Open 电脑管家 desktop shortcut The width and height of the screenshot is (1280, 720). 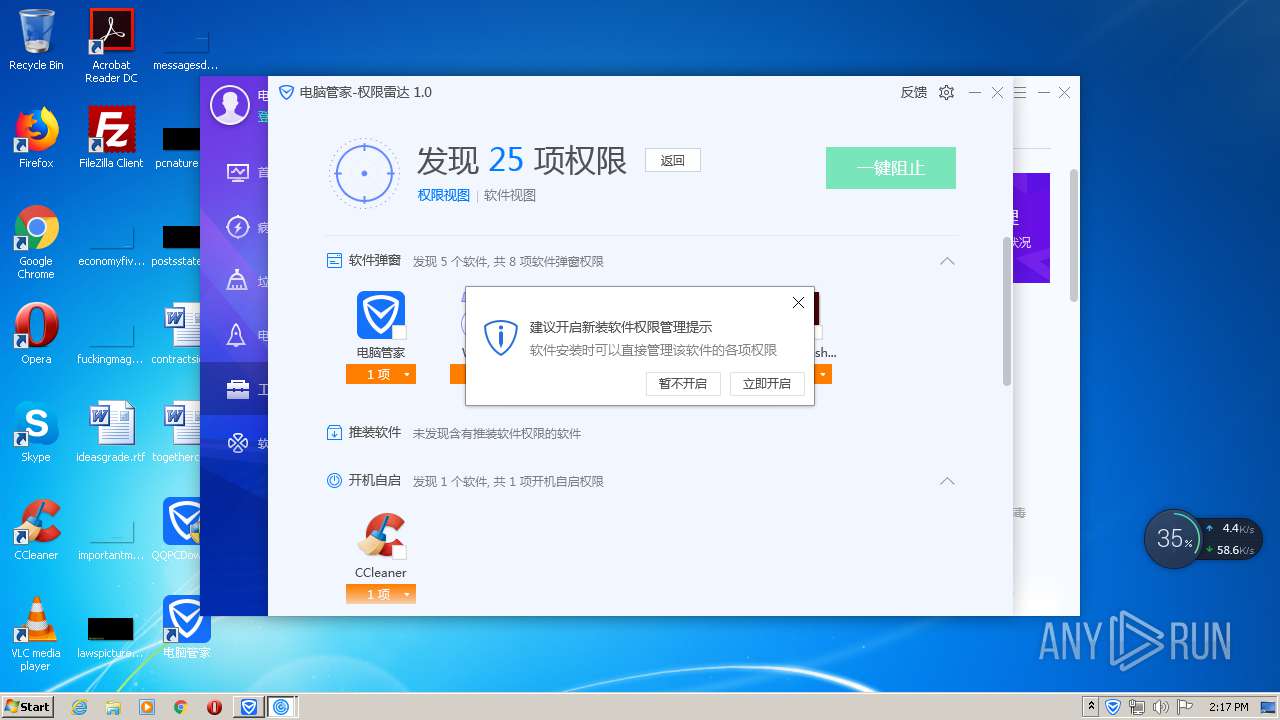186,628
